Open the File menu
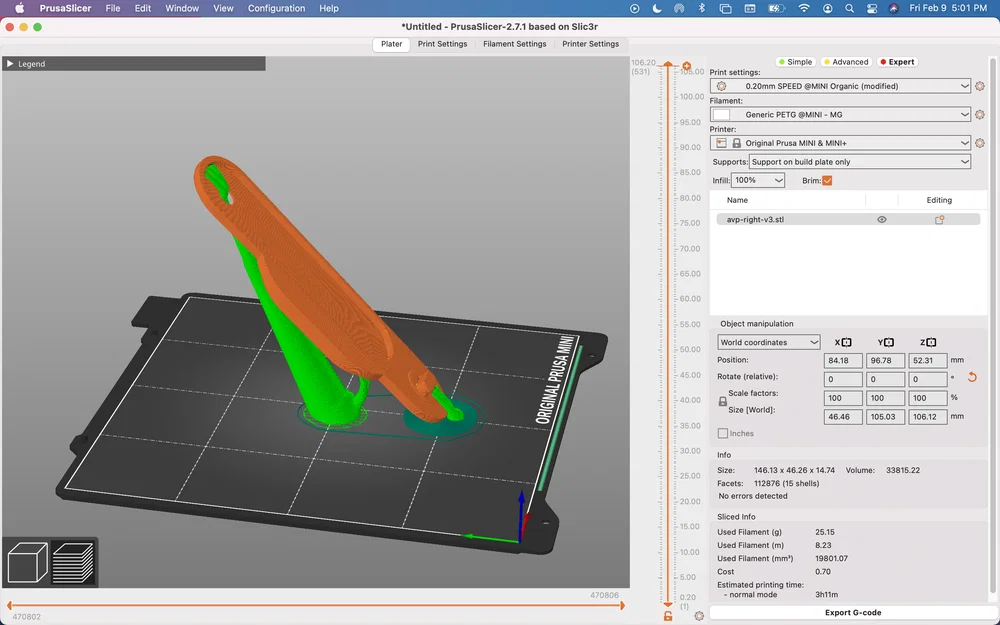The width and height of the screenshot is (1000, 625). coord(113,8)
